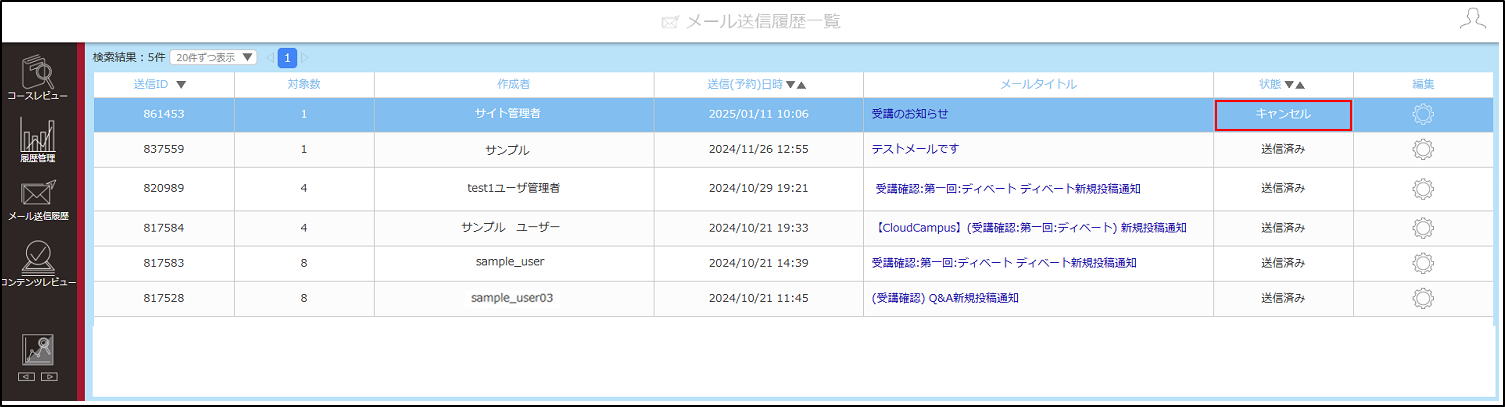The width and height of the screenshot is (1505, 407).
Task: Sort 状態 descending with down arrow
Action: 1289,85
